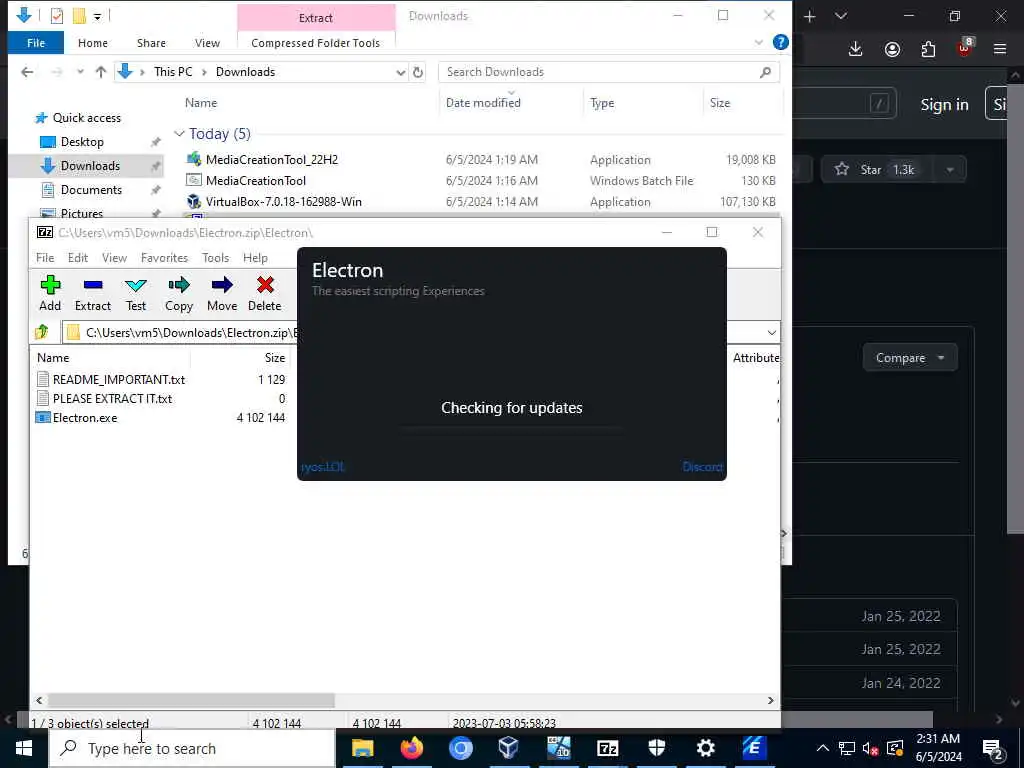Select Documents in navigation pane

pos(91,190)
